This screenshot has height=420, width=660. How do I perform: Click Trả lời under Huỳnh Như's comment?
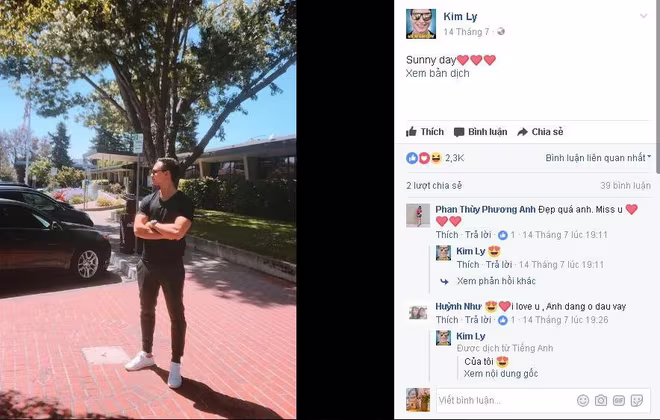coord(478,320)
